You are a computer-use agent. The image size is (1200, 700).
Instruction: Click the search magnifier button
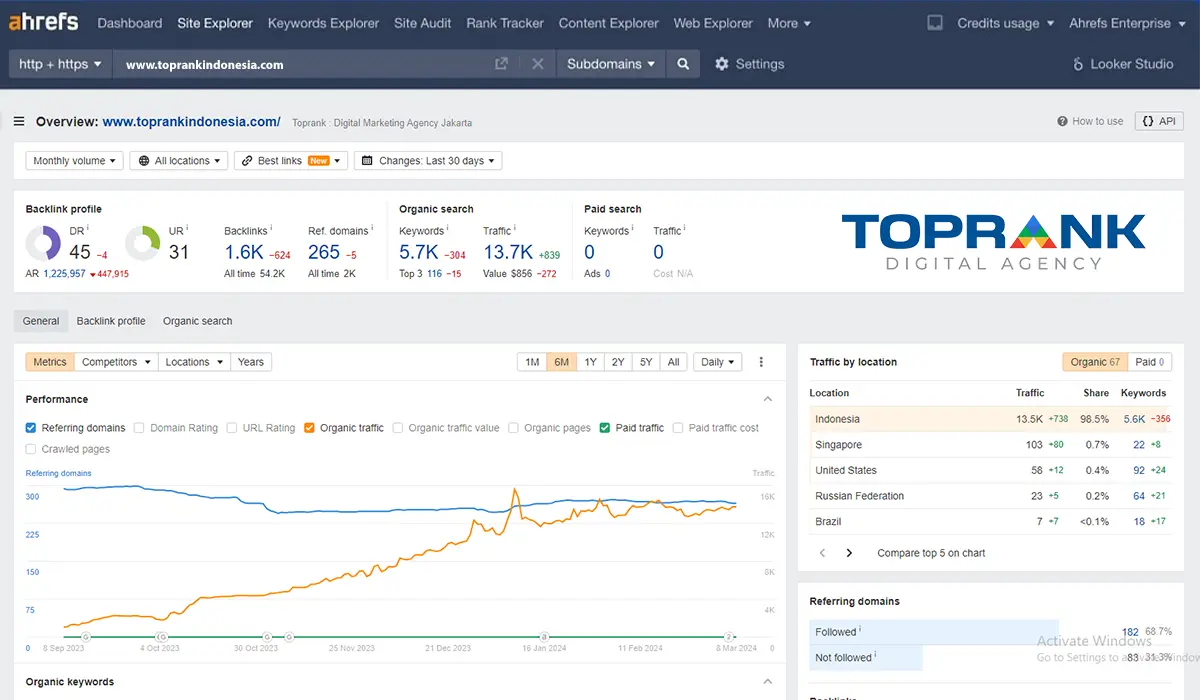683,64
